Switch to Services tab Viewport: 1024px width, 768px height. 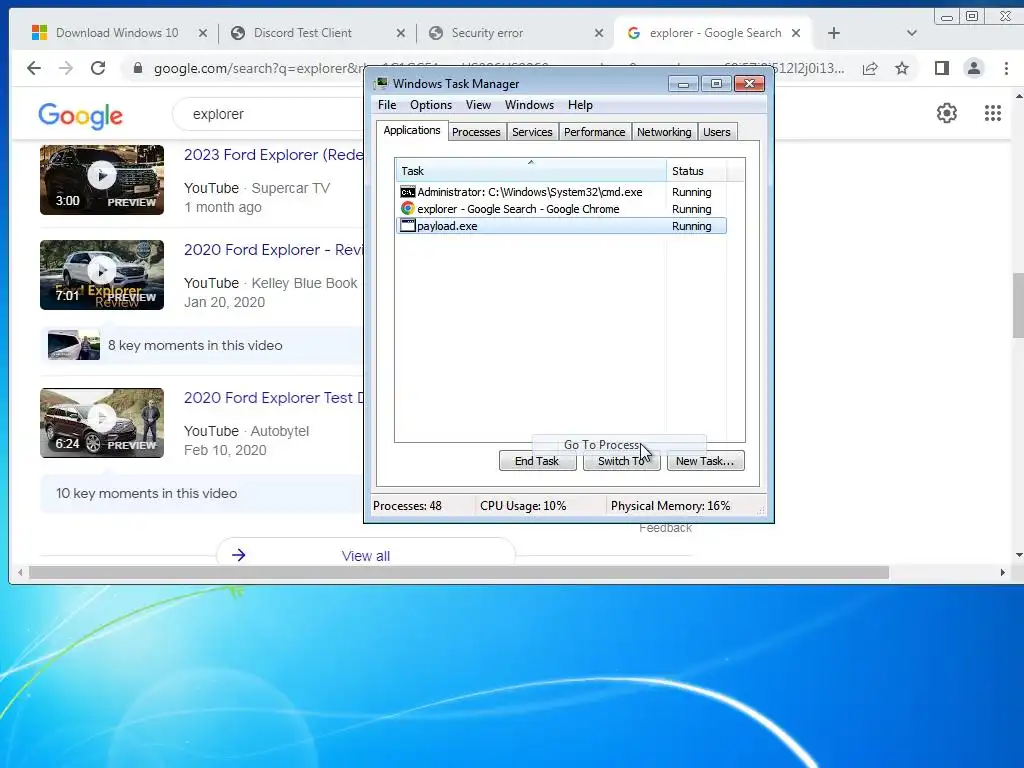pos(532,132)
